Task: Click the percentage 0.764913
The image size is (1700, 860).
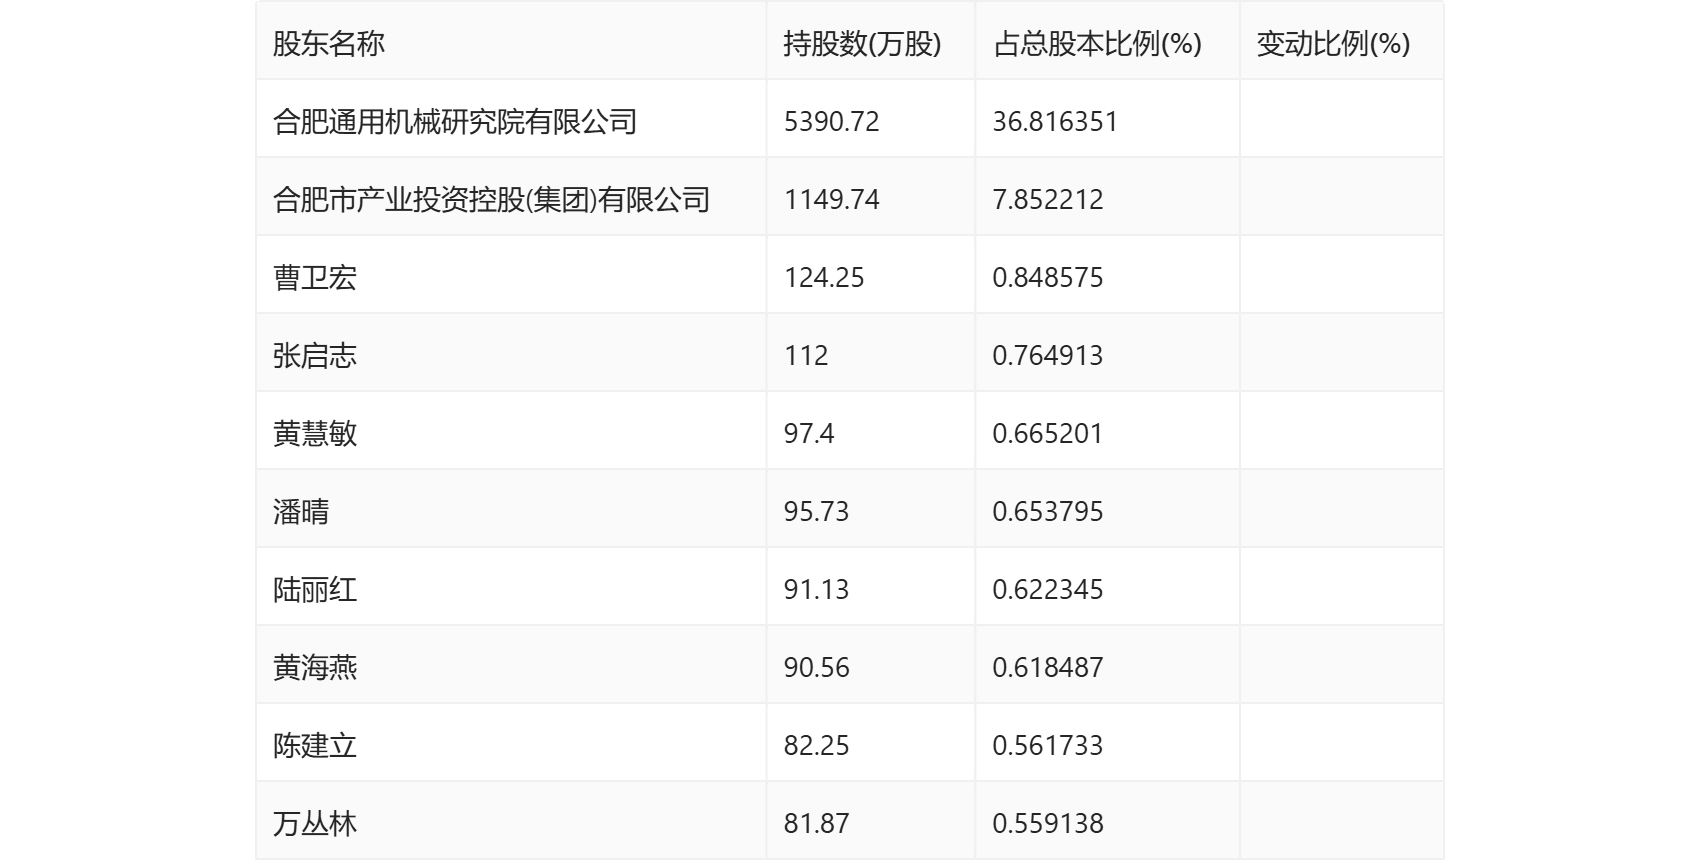Action: coord(1048,356)
